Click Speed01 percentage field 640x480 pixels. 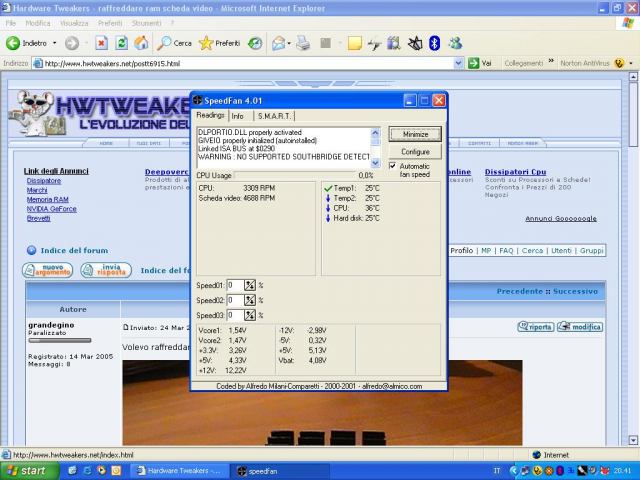(235, 285)
